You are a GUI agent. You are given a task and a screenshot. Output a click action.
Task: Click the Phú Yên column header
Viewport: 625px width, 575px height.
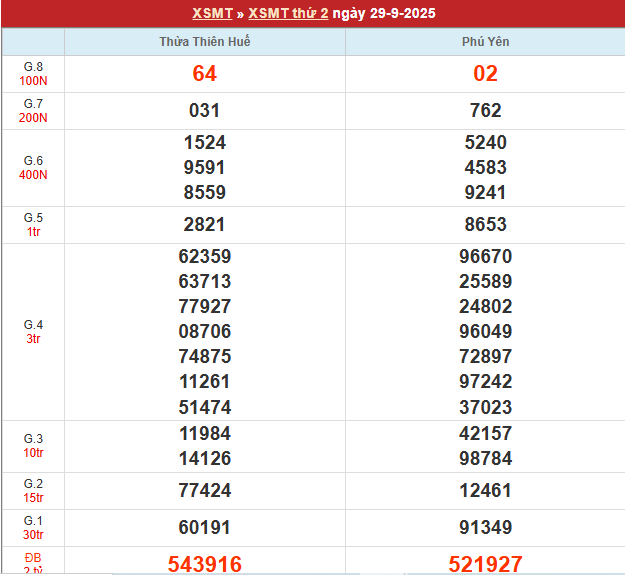(485, 42)
